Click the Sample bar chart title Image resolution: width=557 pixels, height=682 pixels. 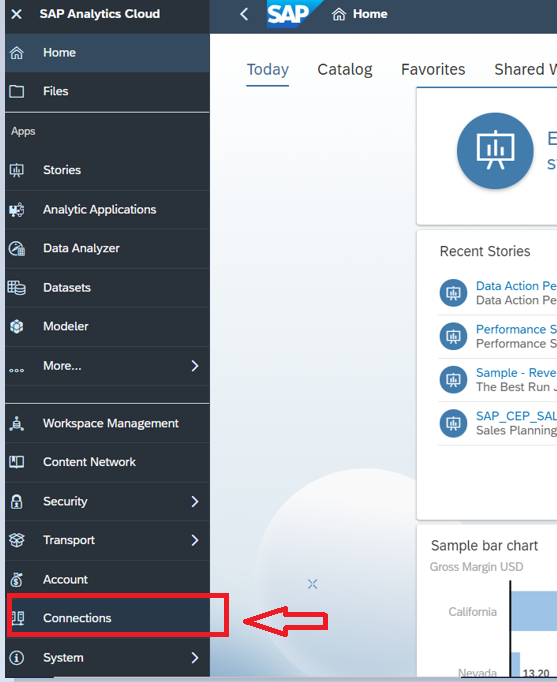[x=484, y=545]
